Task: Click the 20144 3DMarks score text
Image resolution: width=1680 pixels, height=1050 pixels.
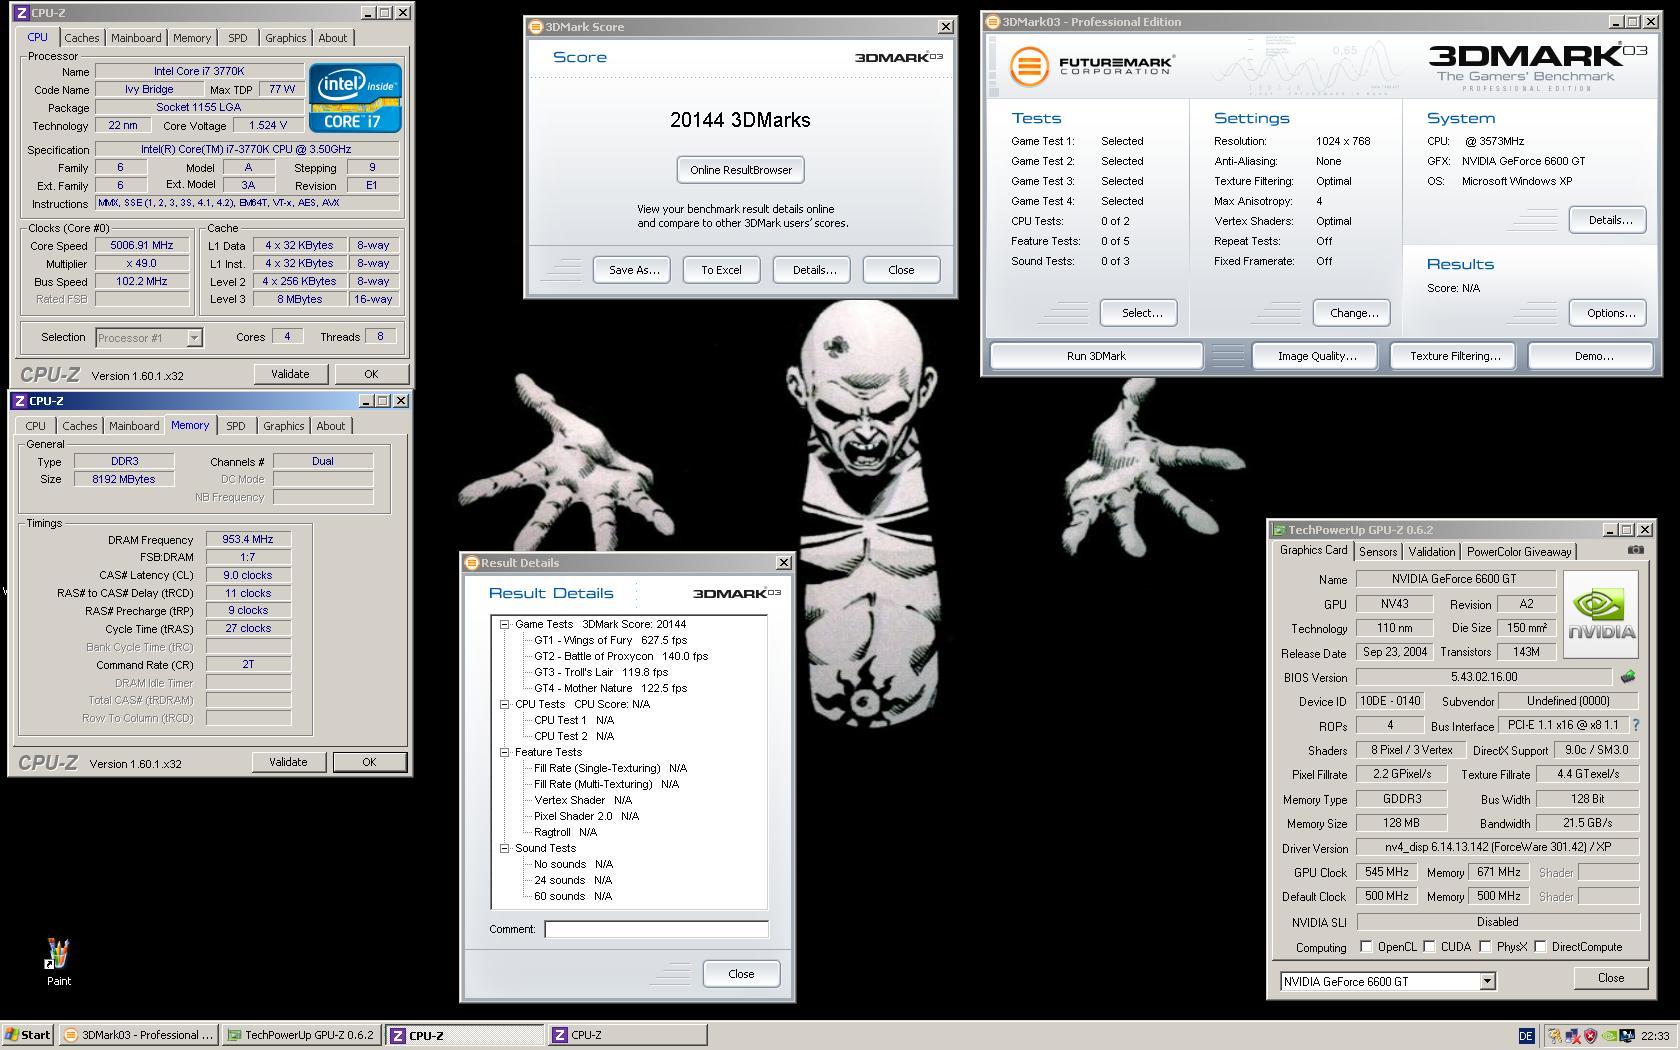Action: 740,120
